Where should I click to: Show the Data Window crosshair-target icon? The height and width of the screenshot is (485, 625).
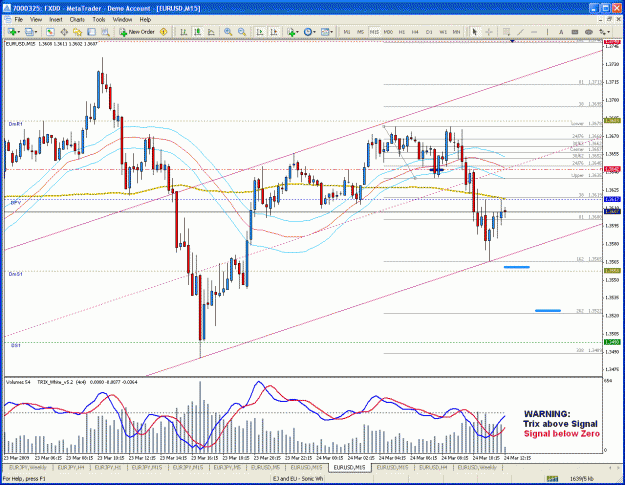[x=64, y=32]
